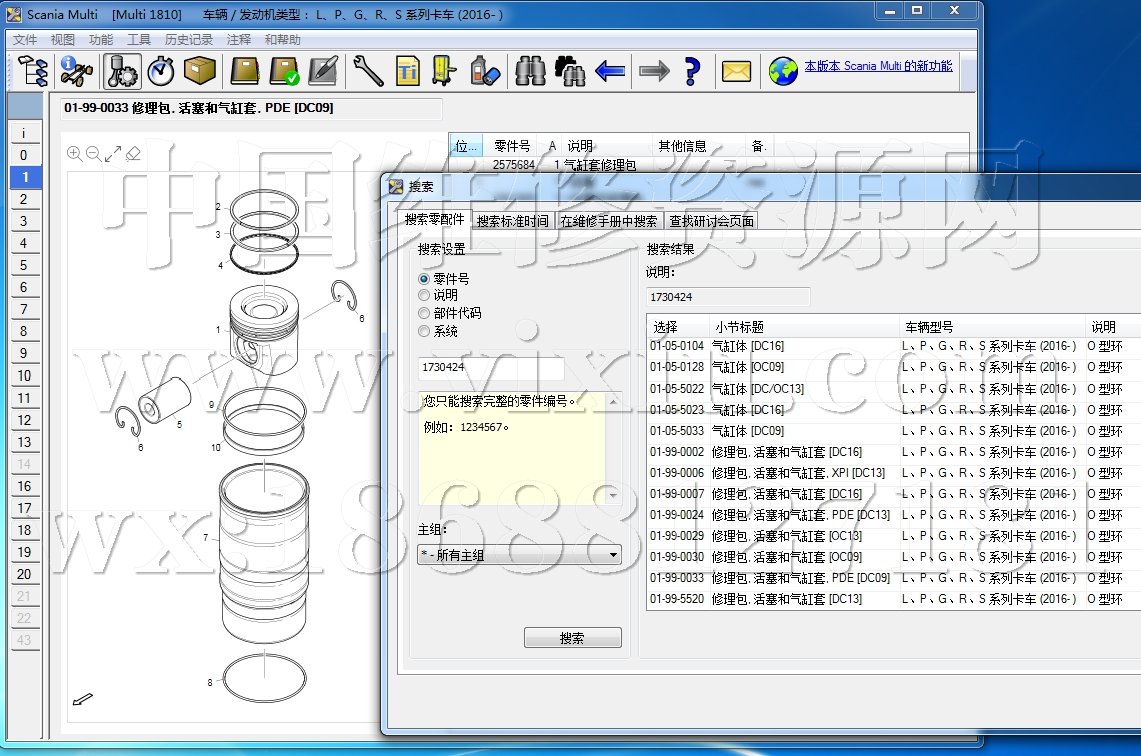1141x756 pixels.
Task: Select the 说明 search option
Action: pyautogui.click(x=424, y=296)
